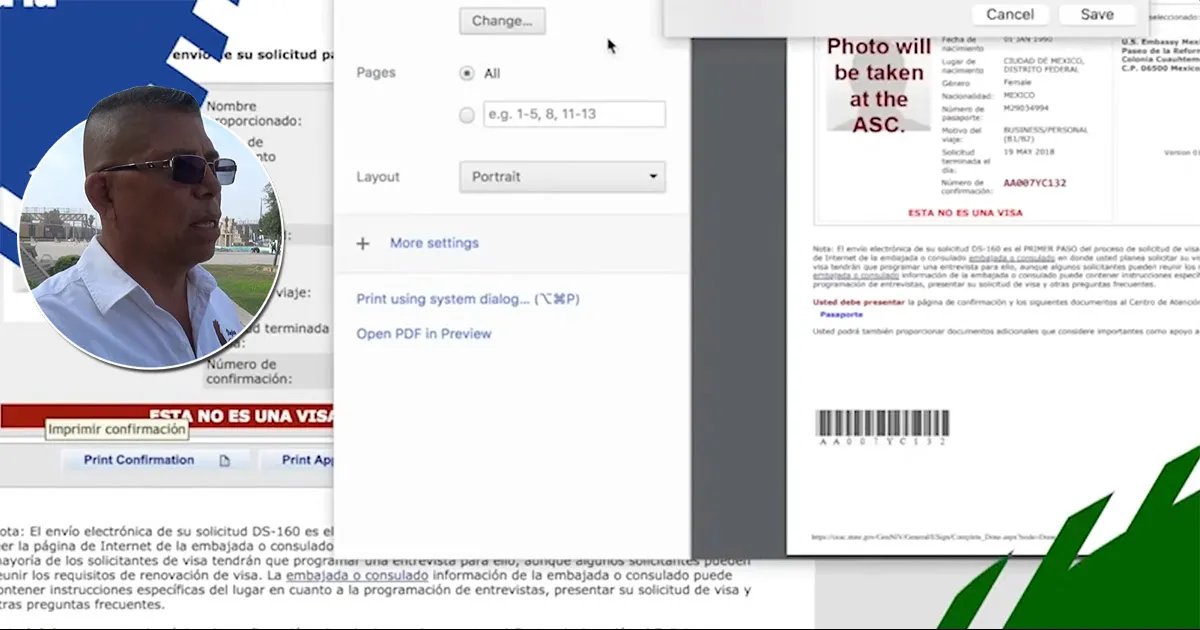Click the Imprimir confirmación tooltip

click(x=117, y=429)
